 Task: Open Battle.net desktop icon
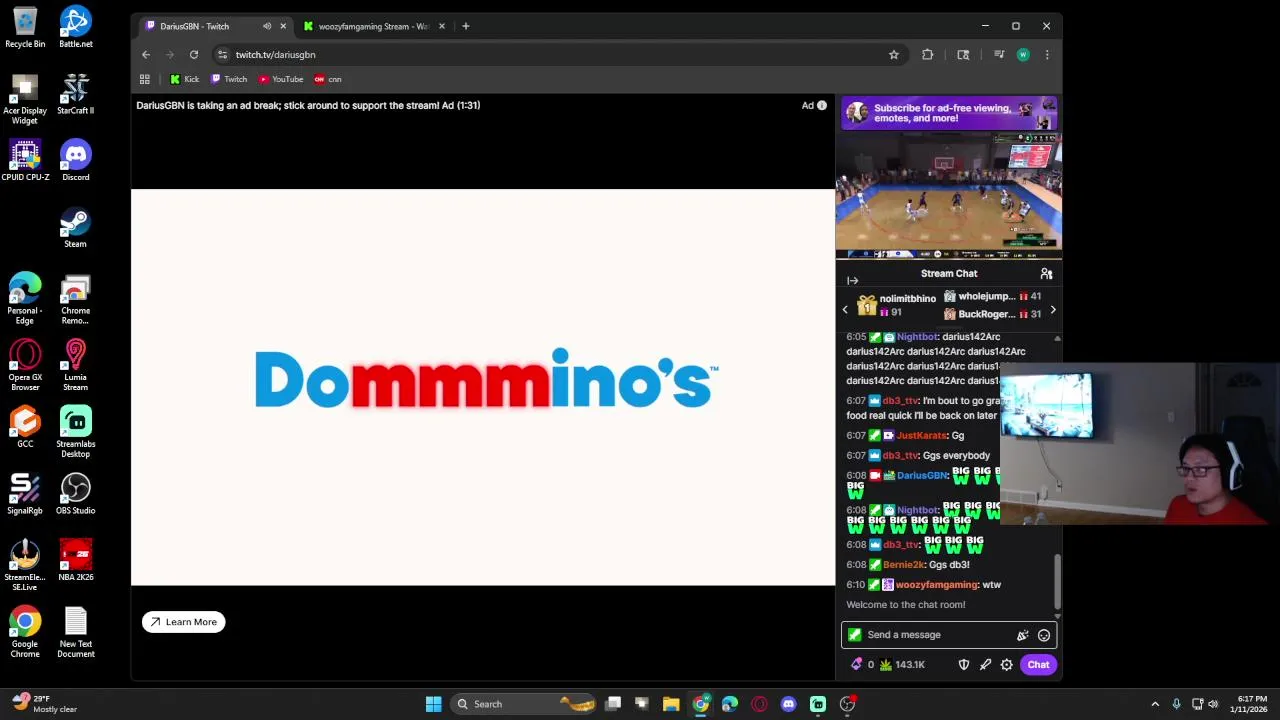tap(76, 27)
